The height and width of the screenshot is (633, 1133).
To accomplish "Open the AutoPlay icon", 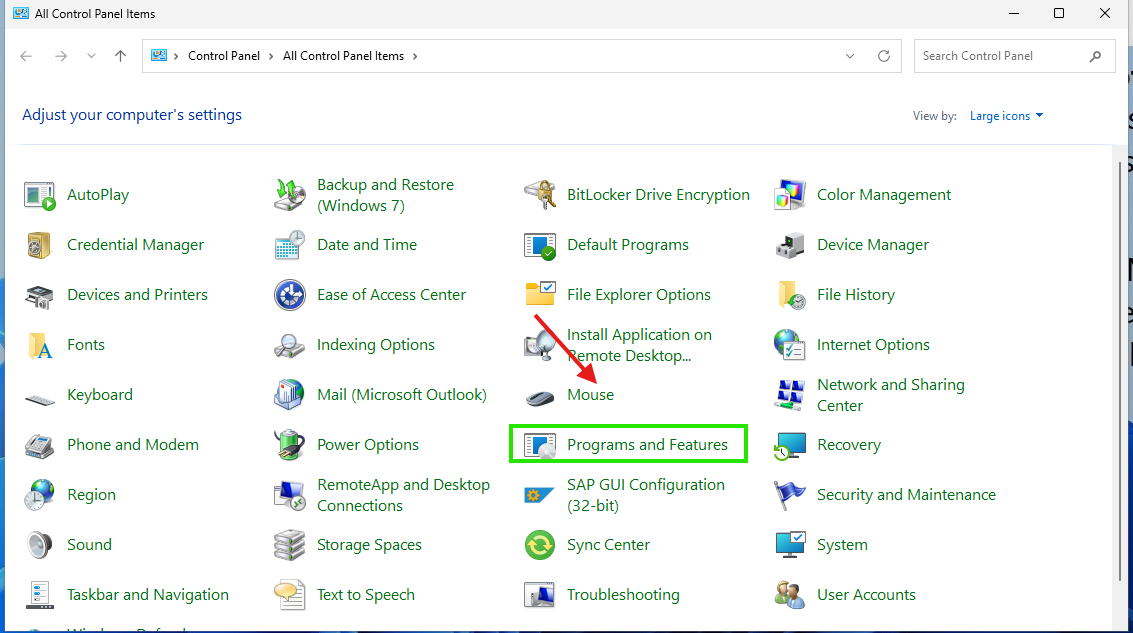I will click(x=39, y=195).
